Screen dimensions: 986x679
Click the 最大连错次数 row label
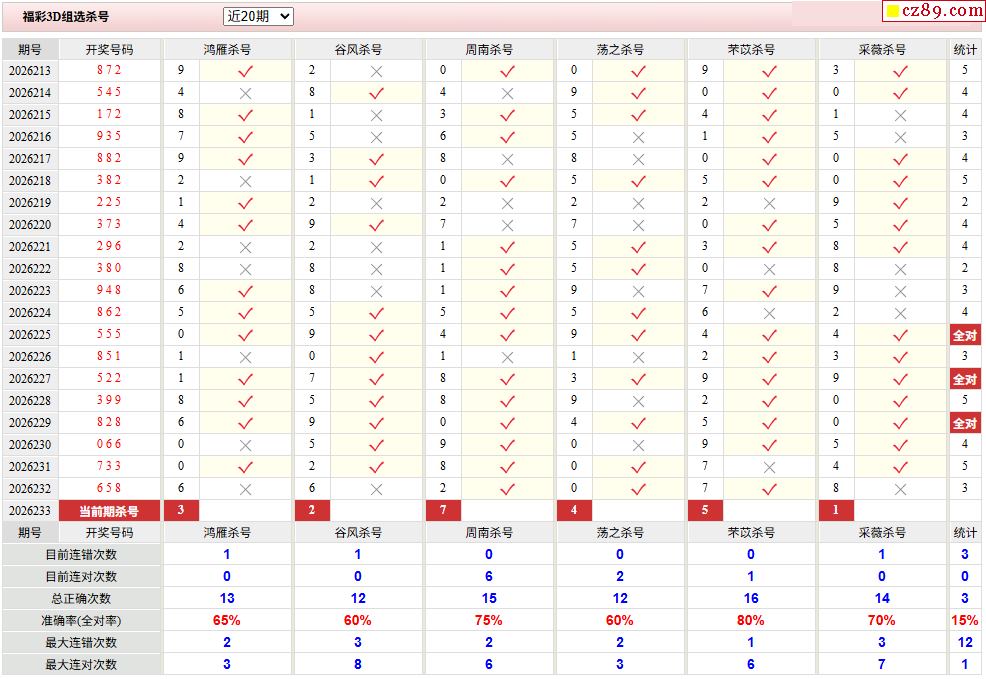[81, 643]
